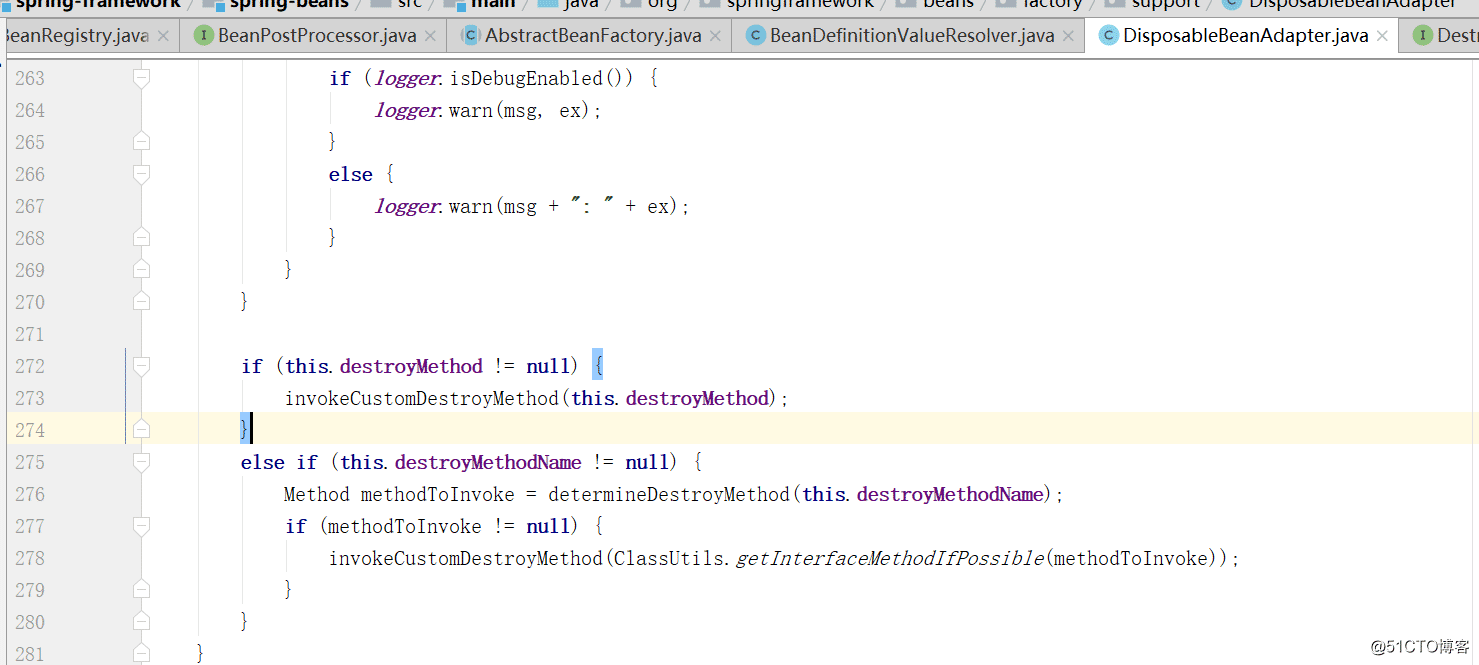Click the fold end marker at line 270
The height and width of the screenshot is (665, 1479).
coord(141,302)
